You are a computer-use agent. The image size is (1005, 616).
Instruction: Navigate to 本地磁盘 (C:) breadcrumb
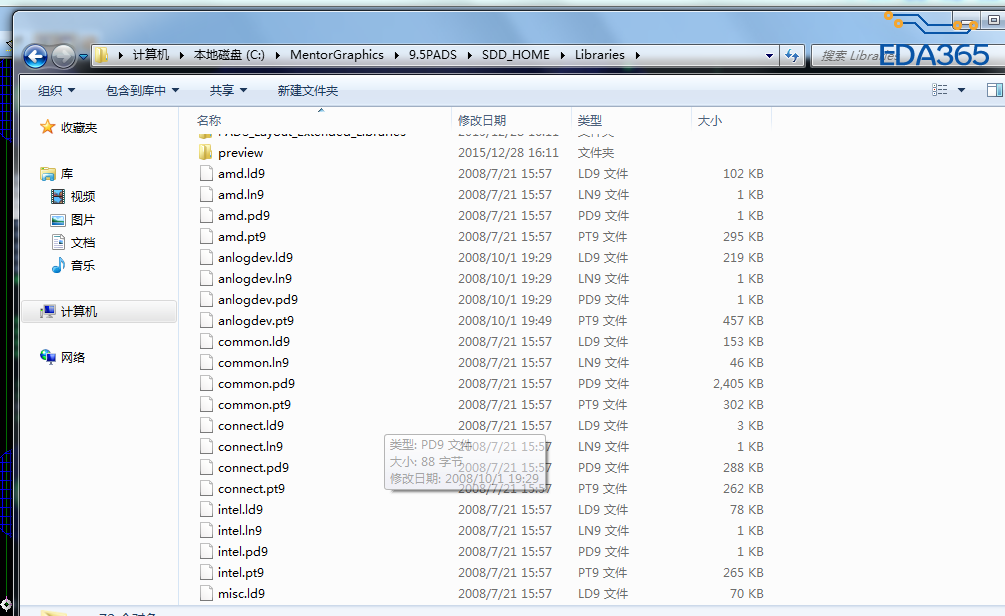pos(229,55)
